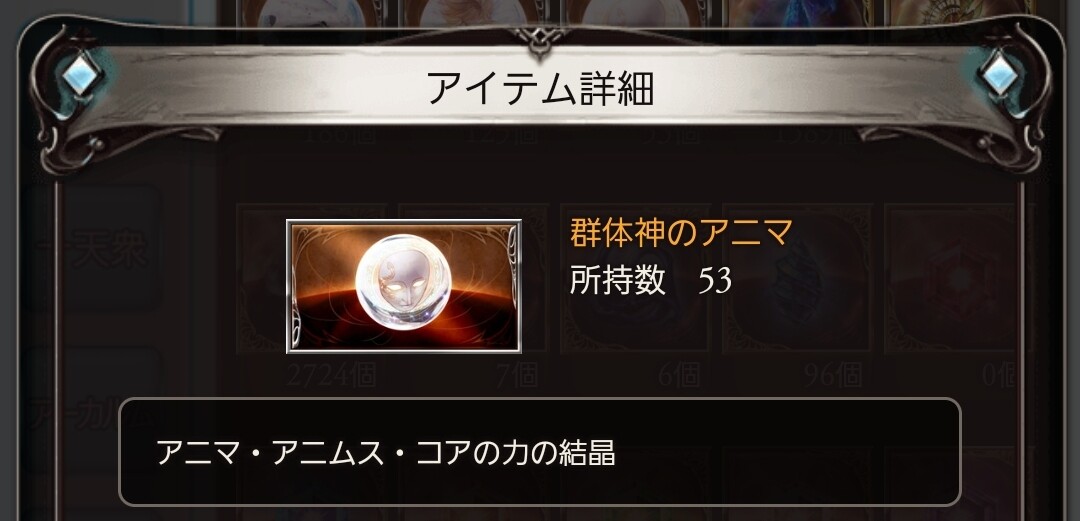Image resolution: width=1080 pixels, height=521 pixels.
Task: Switch to the dimmed 天象 tab
Action: click(x=112, y=247)
